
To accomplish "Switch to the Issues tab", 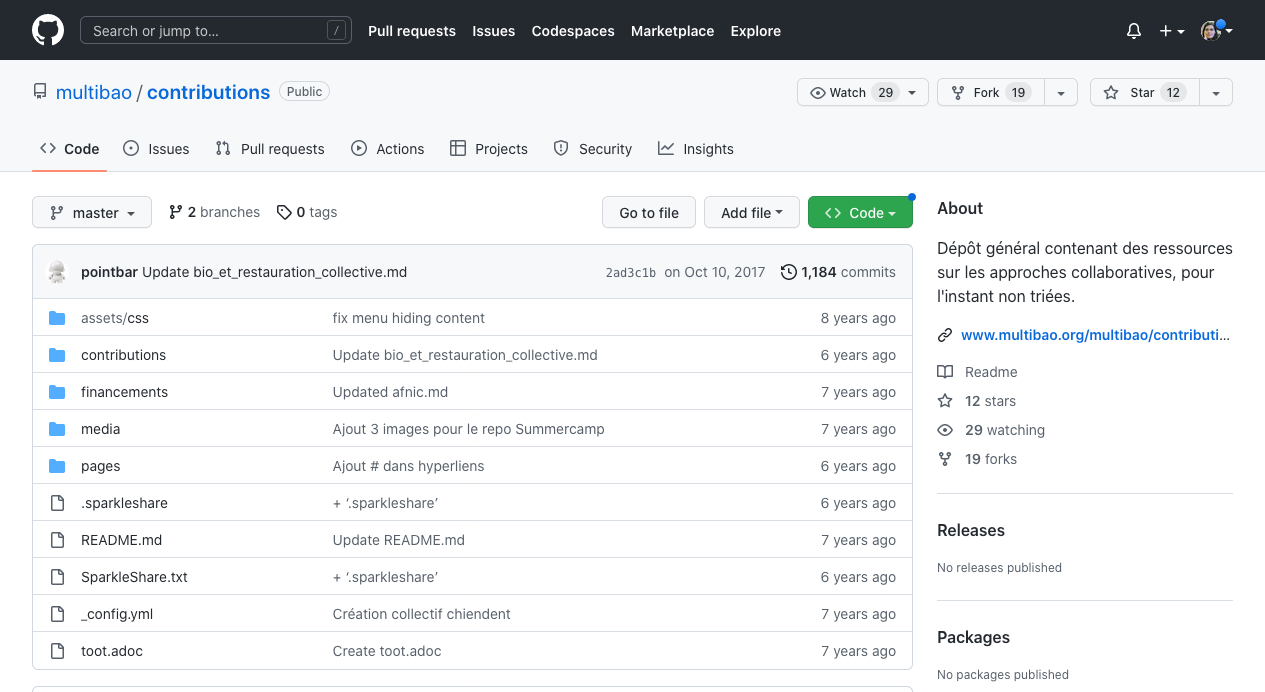I will pos(156,149).
